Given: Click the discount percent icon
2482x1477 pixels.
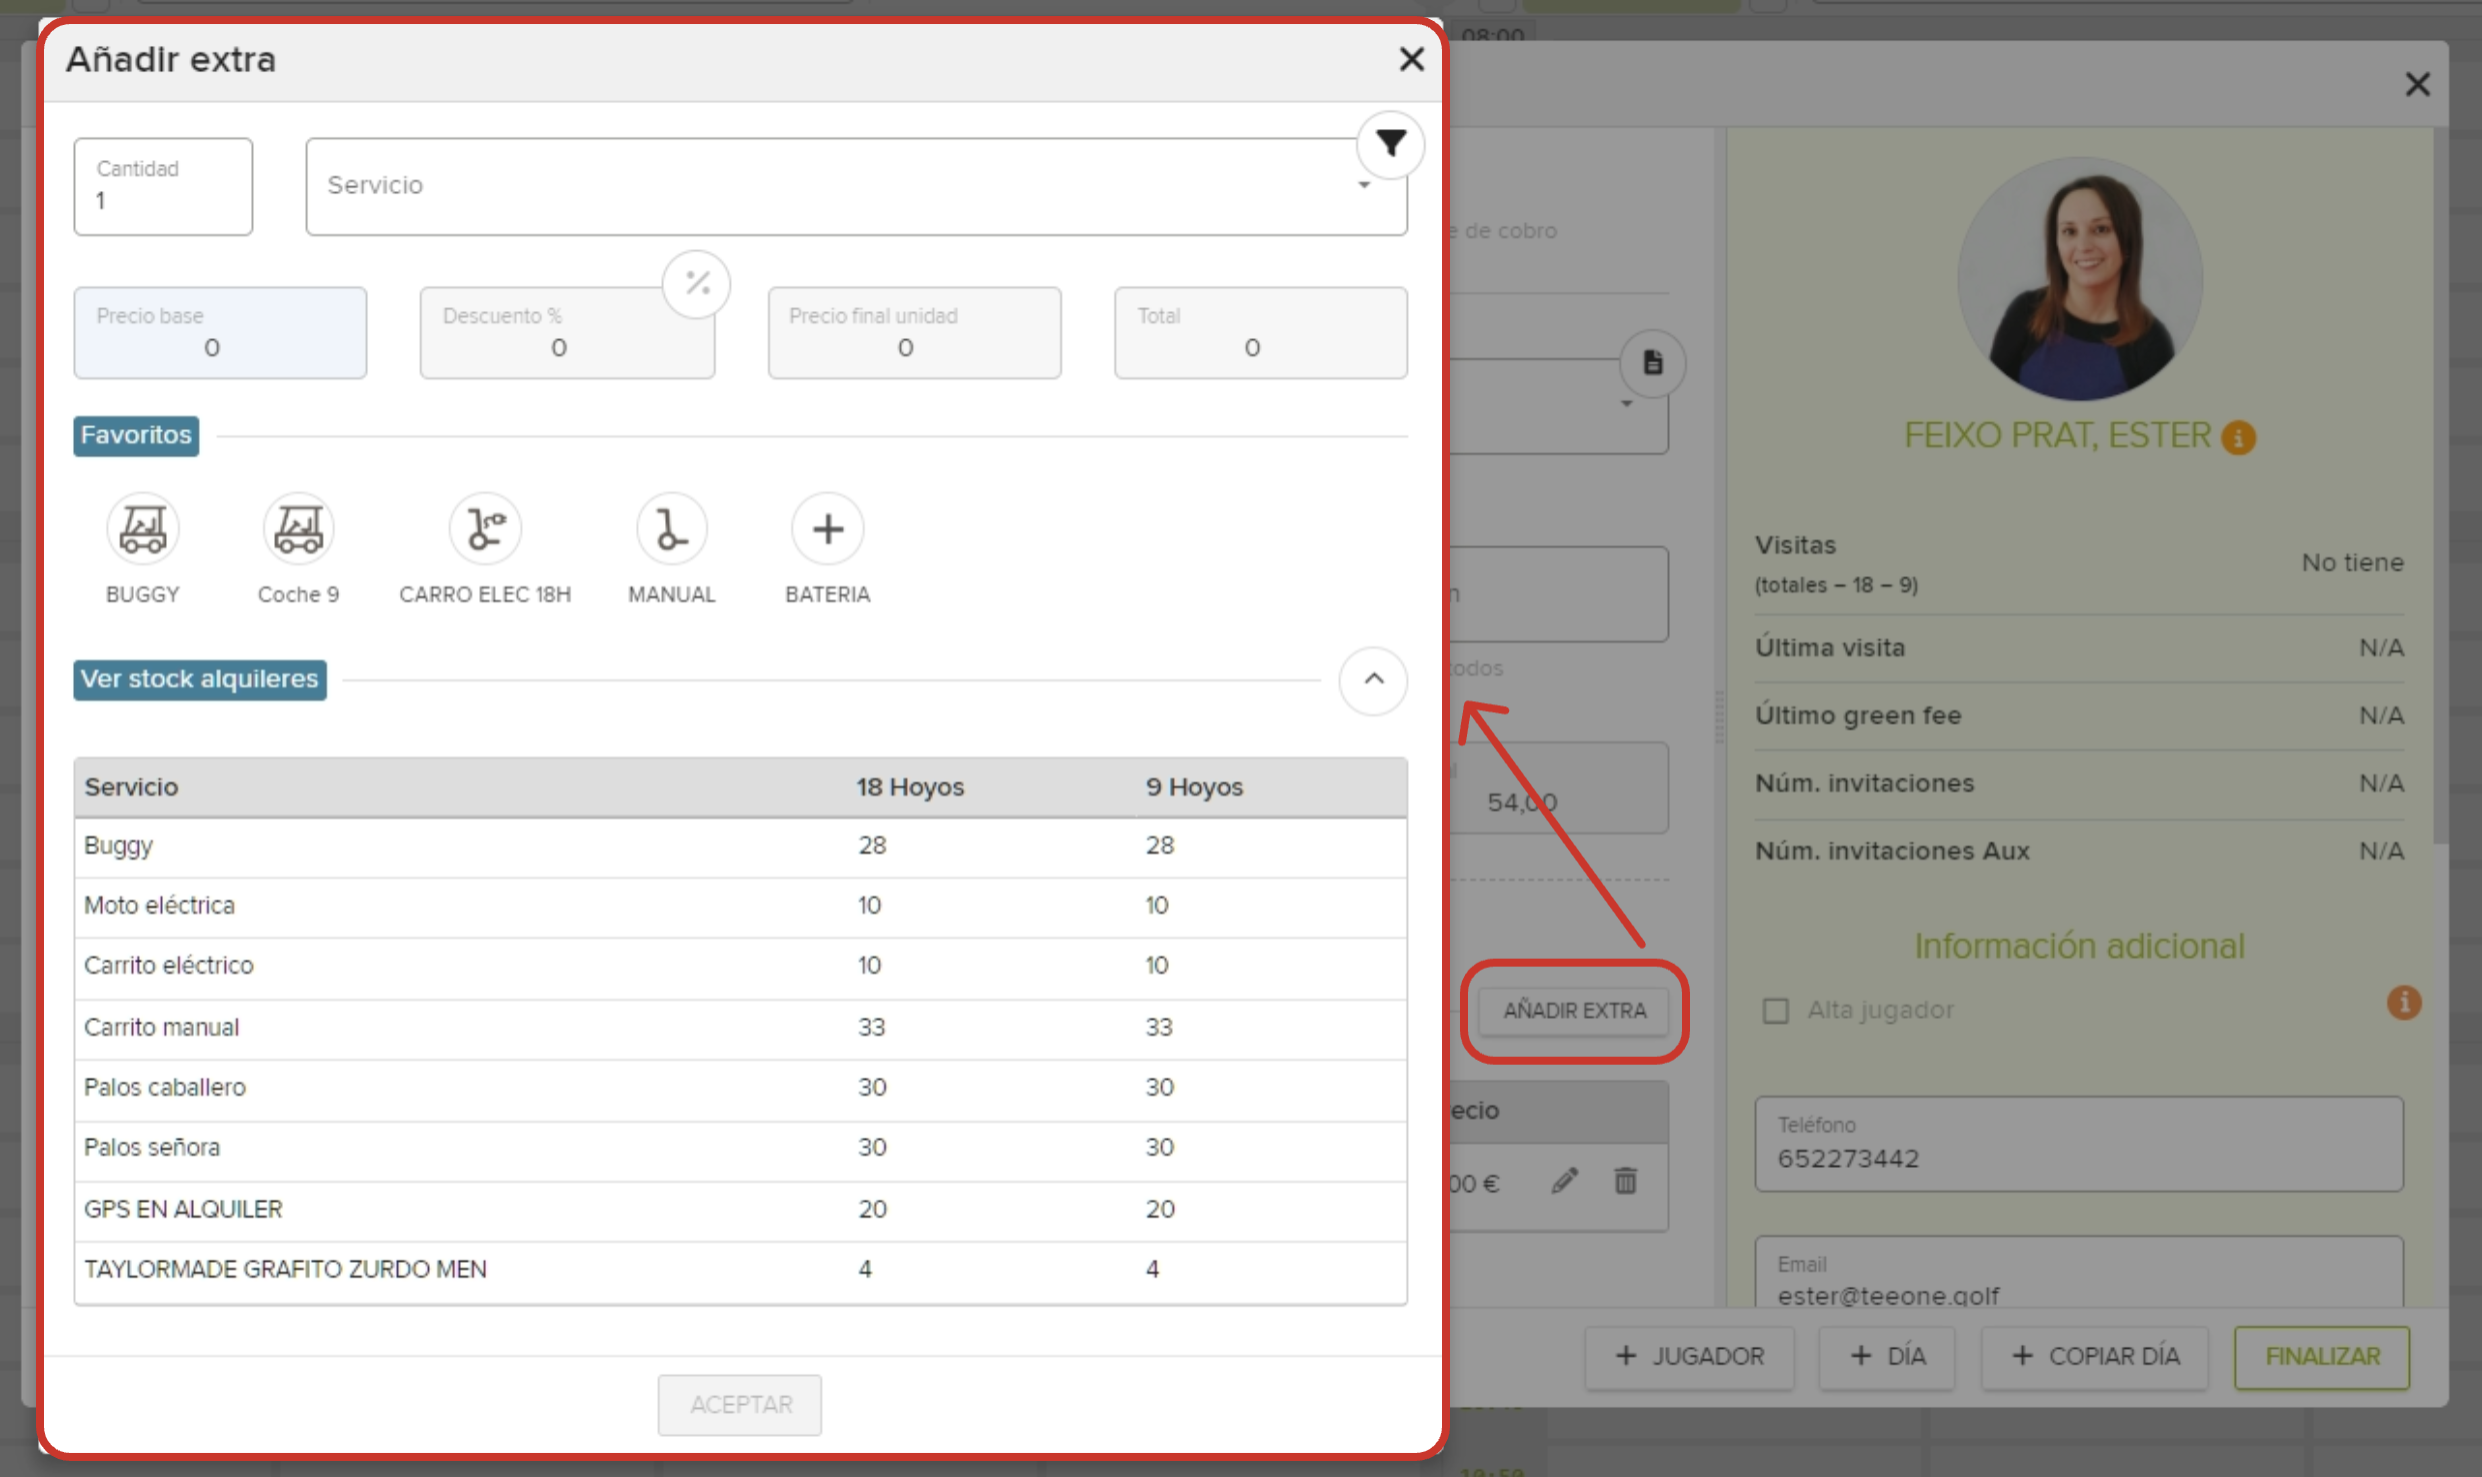Looking at the screenshot, I should coord(697,284).
